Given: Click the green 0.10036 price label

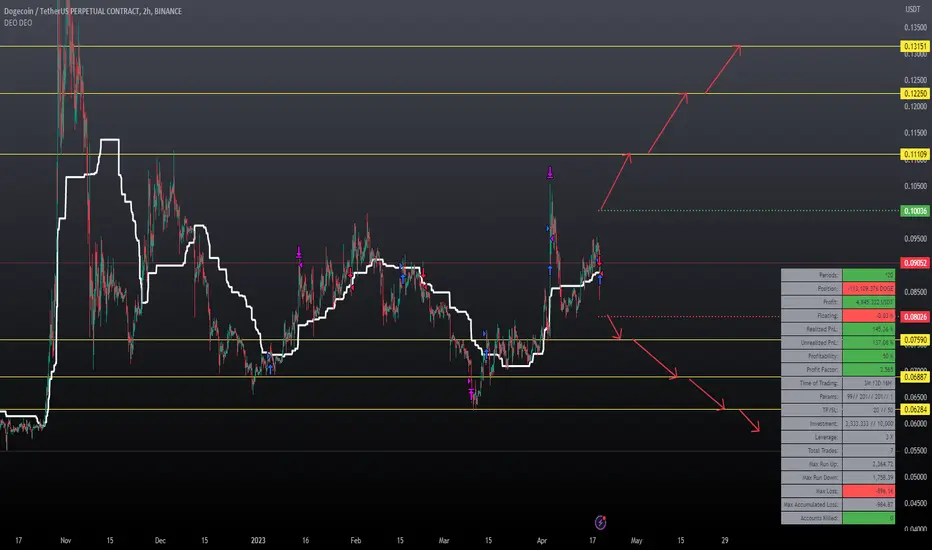Looking at the screenshot, I should 915,211.
